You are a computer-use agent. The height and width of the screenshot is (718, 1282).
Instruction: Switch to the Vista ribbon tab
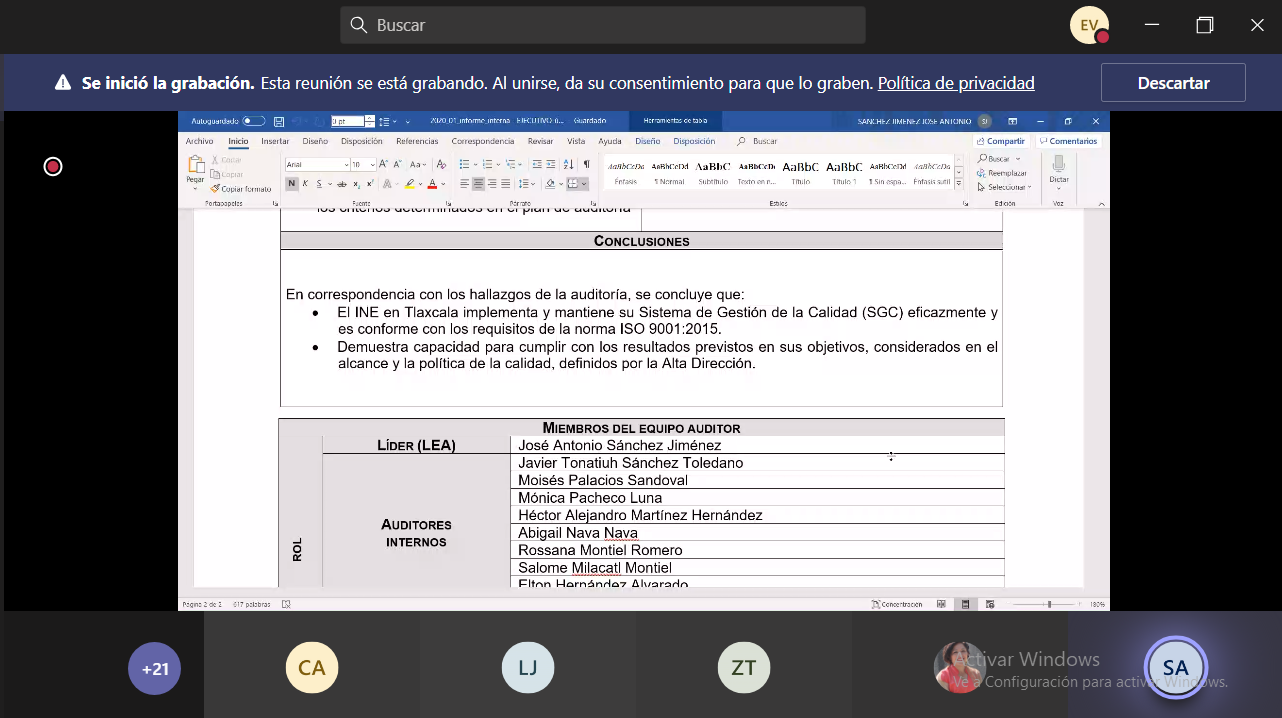tap(576, 141)
